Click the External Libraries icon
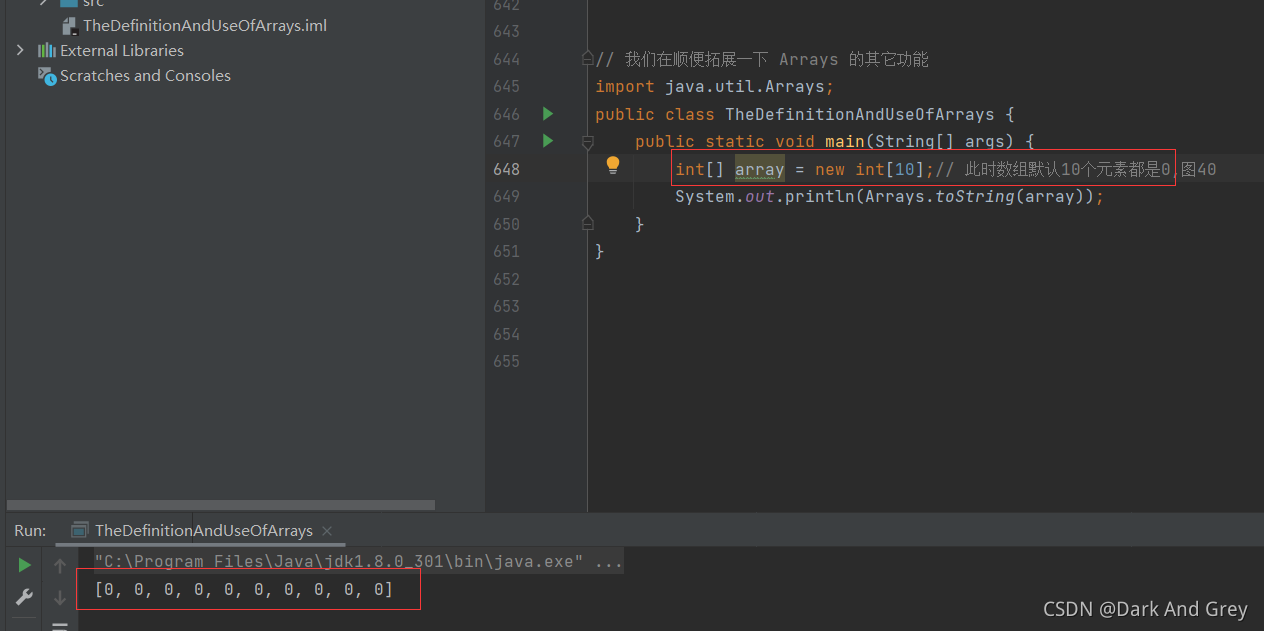 [46, 50]
